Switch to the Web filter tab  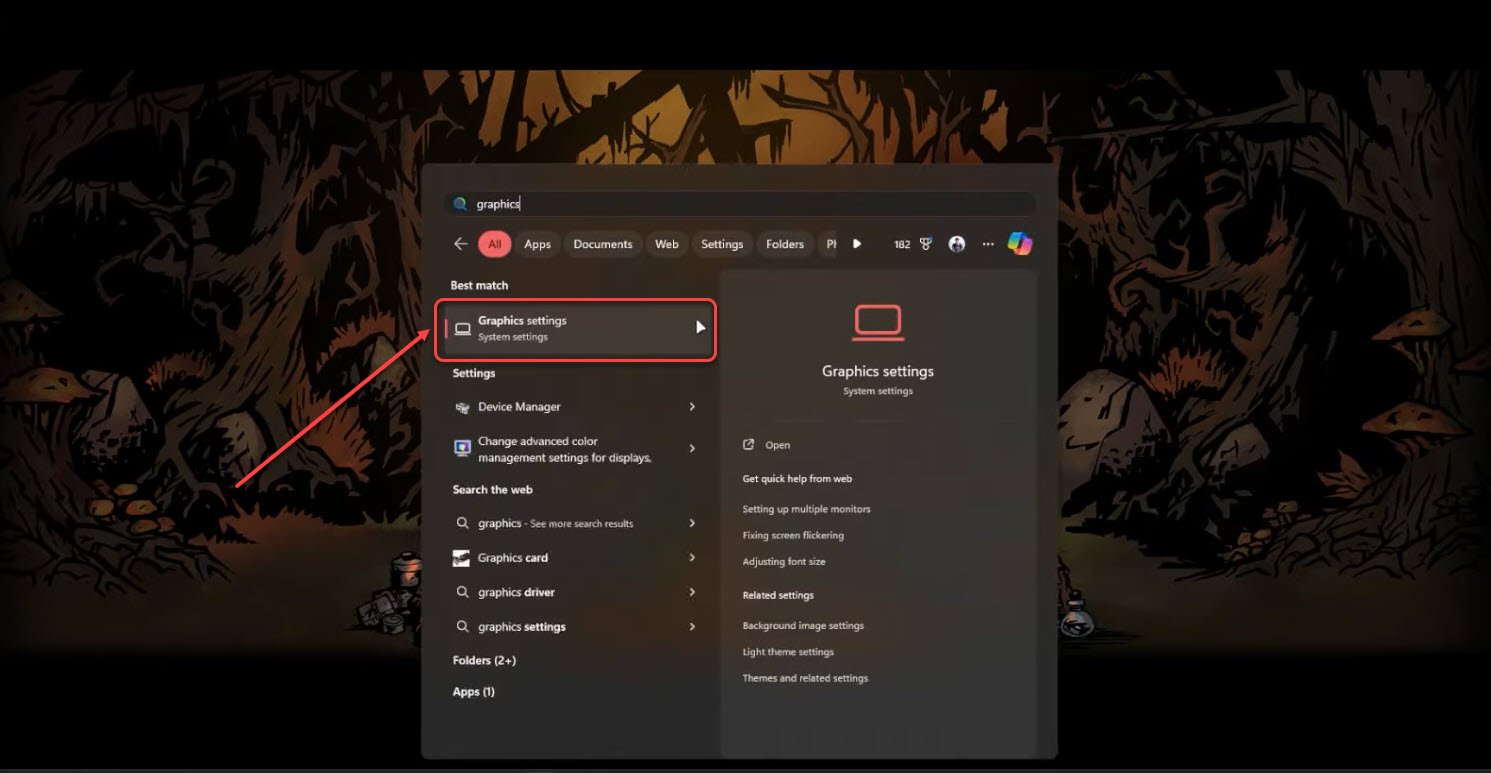click(x=667, y=244)
